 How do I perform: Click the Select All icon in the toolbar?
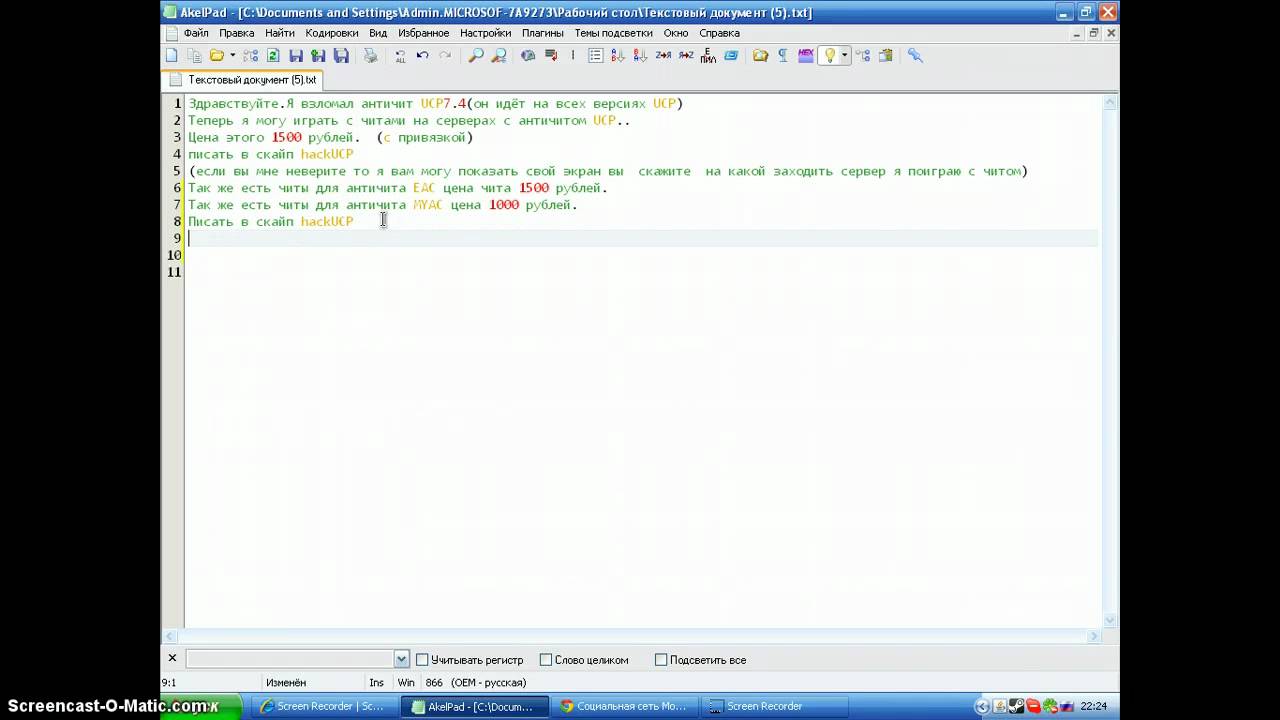click(400, 56)
